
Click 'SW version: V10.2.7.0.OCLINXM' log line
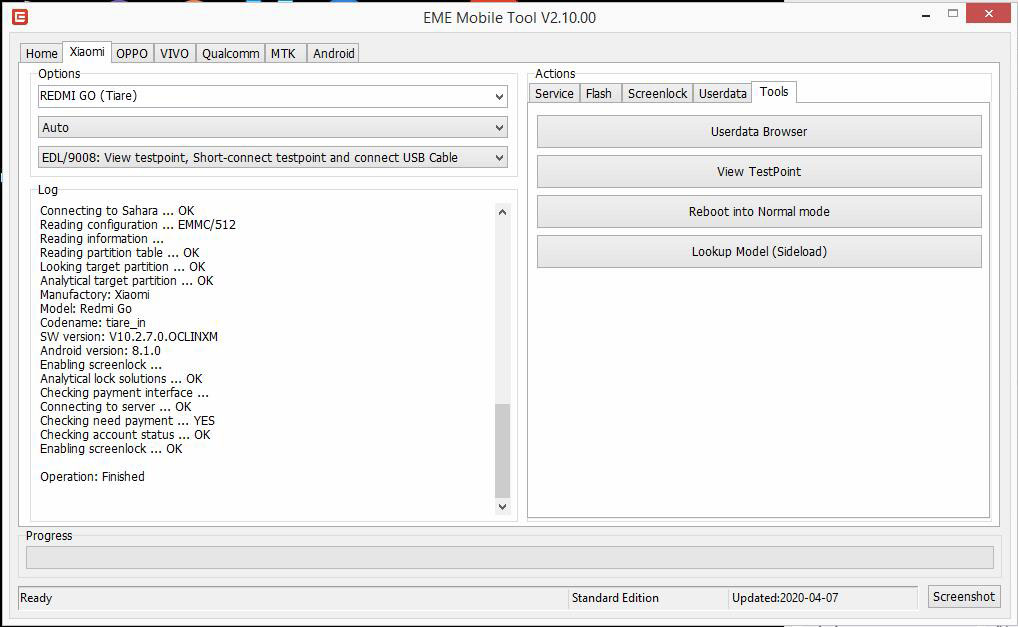pyautogui.click(x=129, y=337)
